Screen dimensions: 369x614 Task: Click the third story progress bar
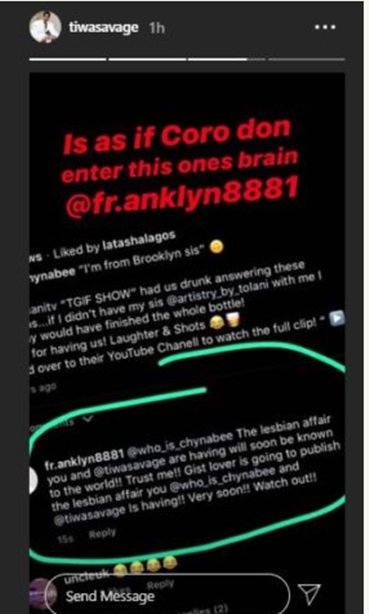click(226, 60)
